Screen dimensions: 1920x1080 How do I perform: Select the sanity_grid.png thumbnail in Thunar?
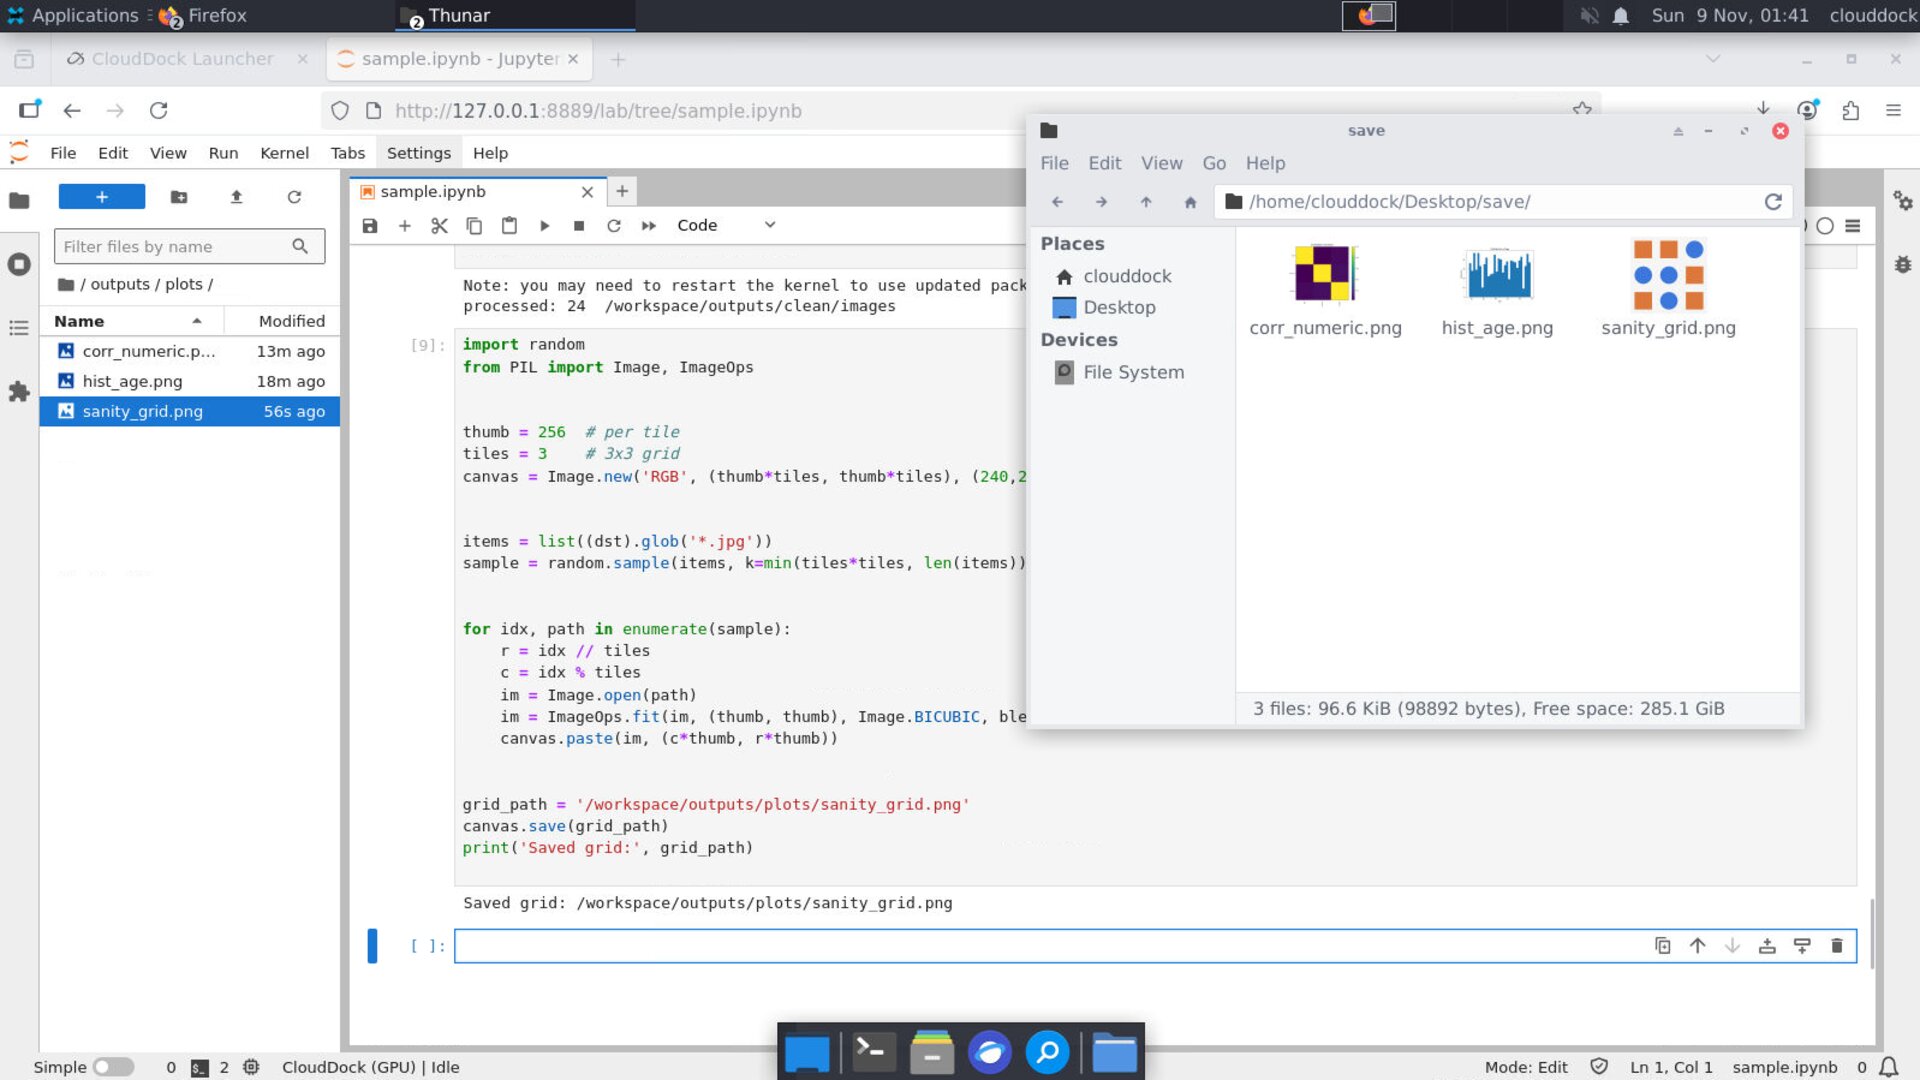pos(1667,276)
